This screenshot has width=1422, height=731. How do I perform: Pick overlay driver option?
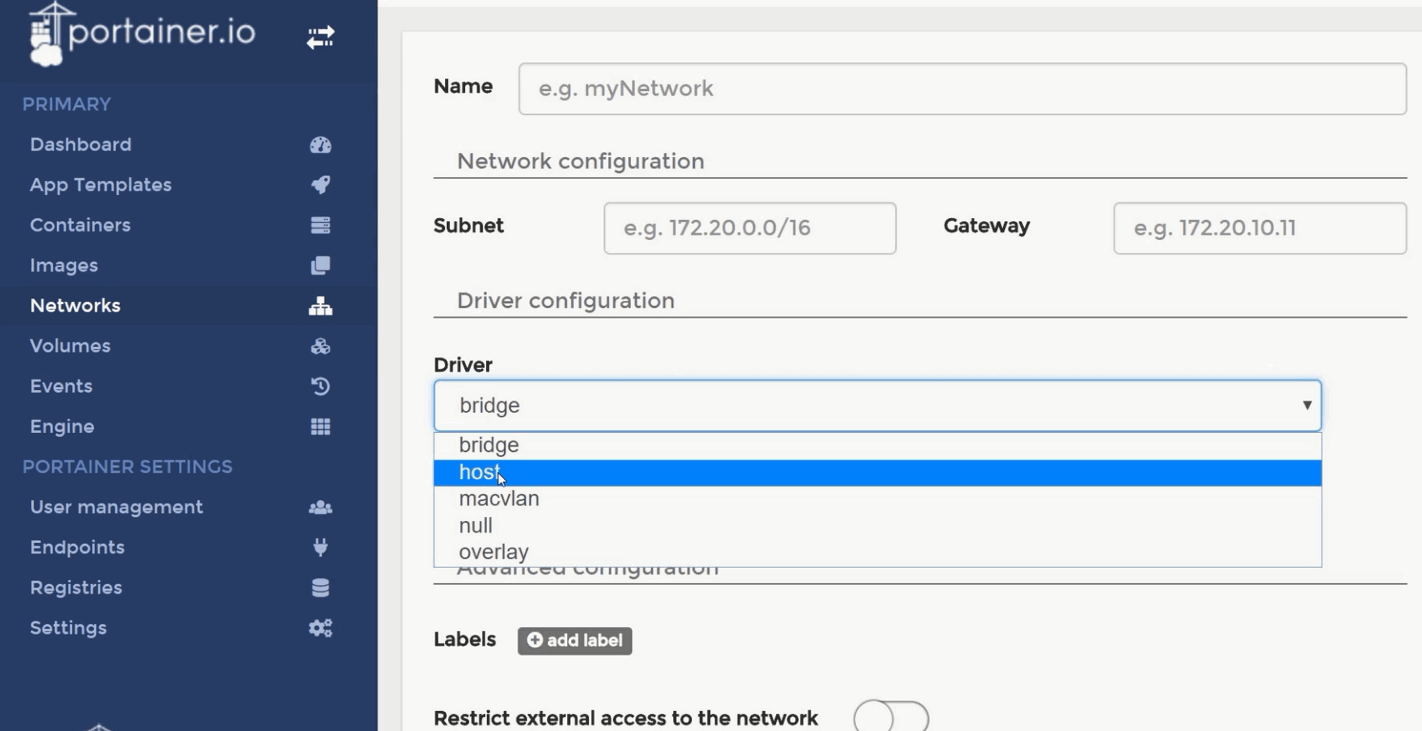tap(877, 552)
